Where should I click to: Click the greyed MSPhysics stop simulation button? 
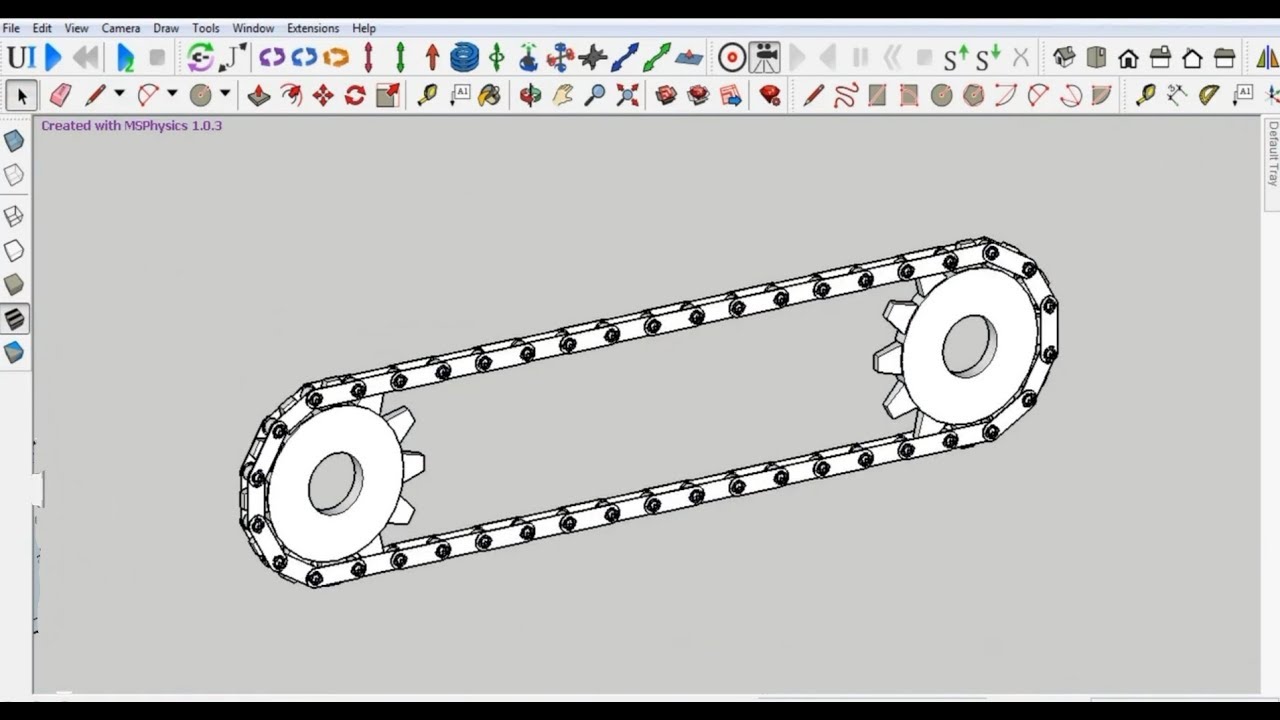tap(157, 58)
